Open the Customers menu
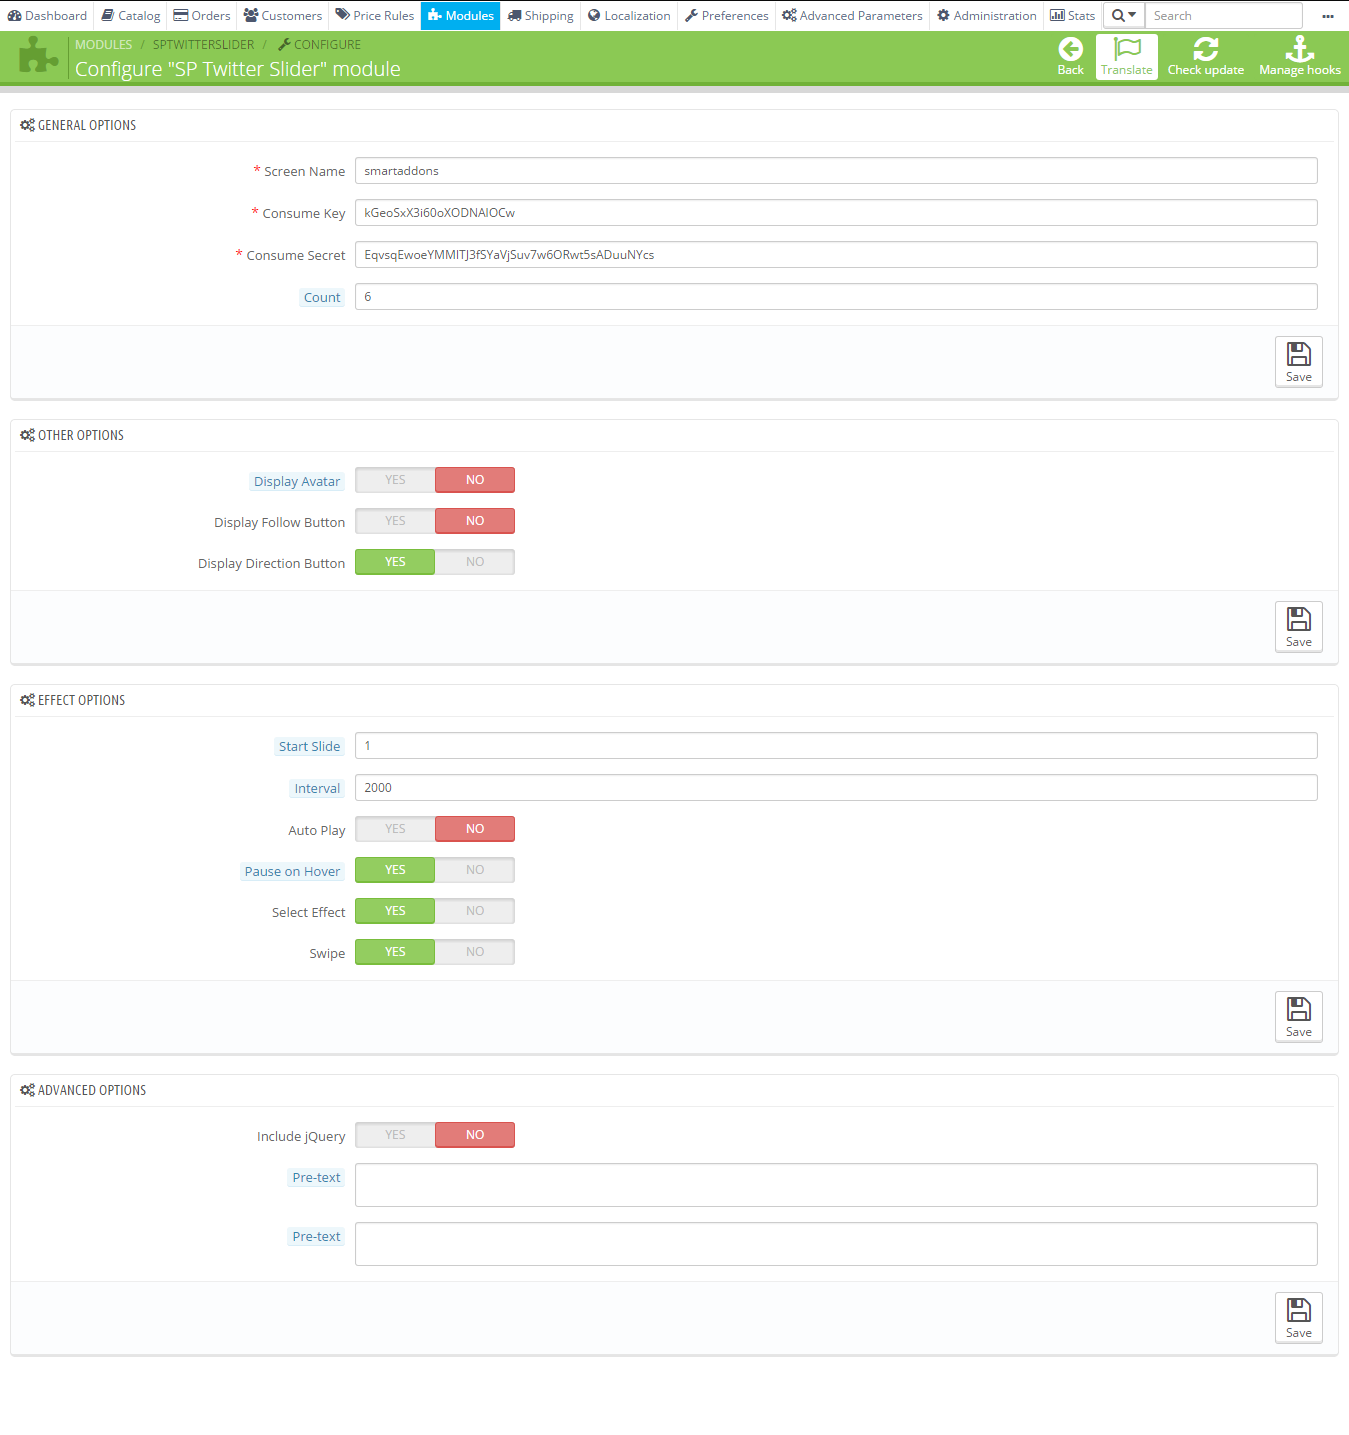The height and width of the screenshot is (1435, 1349). 283,16
